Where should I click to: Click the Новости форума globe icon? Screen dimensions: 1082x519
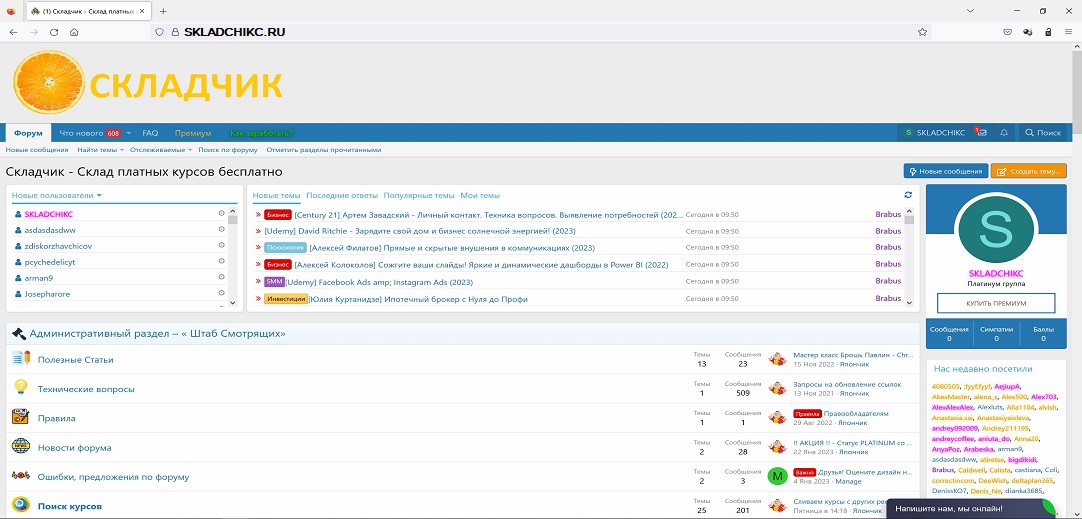[x=21, y=447]
